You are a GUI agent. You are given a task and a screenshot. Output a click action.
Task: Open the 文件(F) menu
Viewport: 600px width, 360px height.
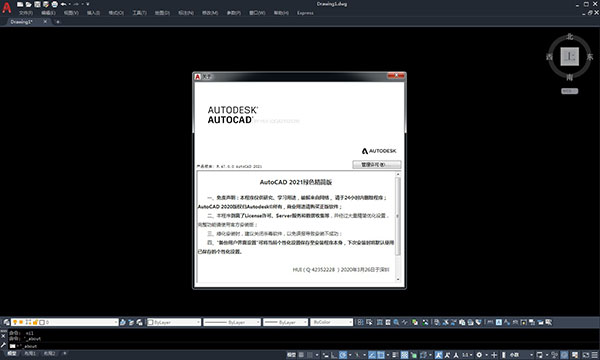pos(26,13)
